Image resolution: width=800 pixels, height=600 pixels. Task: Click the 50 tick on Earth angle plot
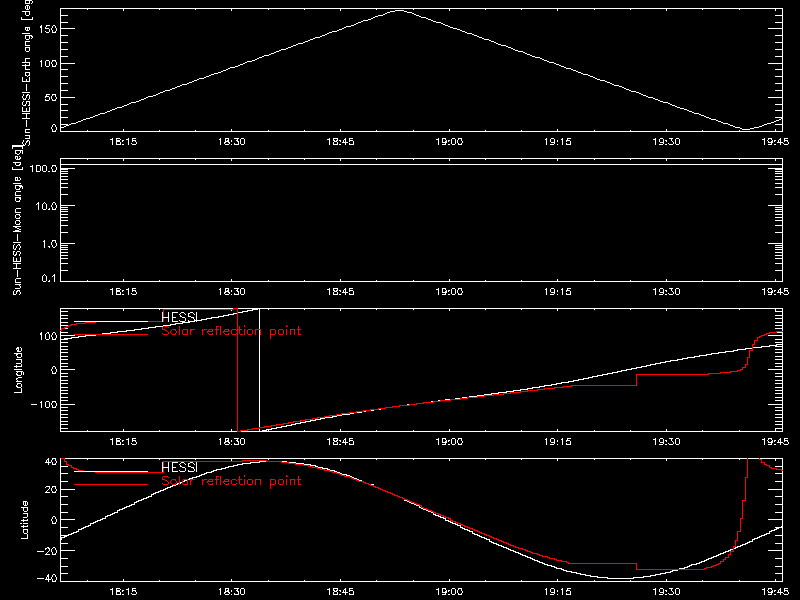click(x=51, y=97)
